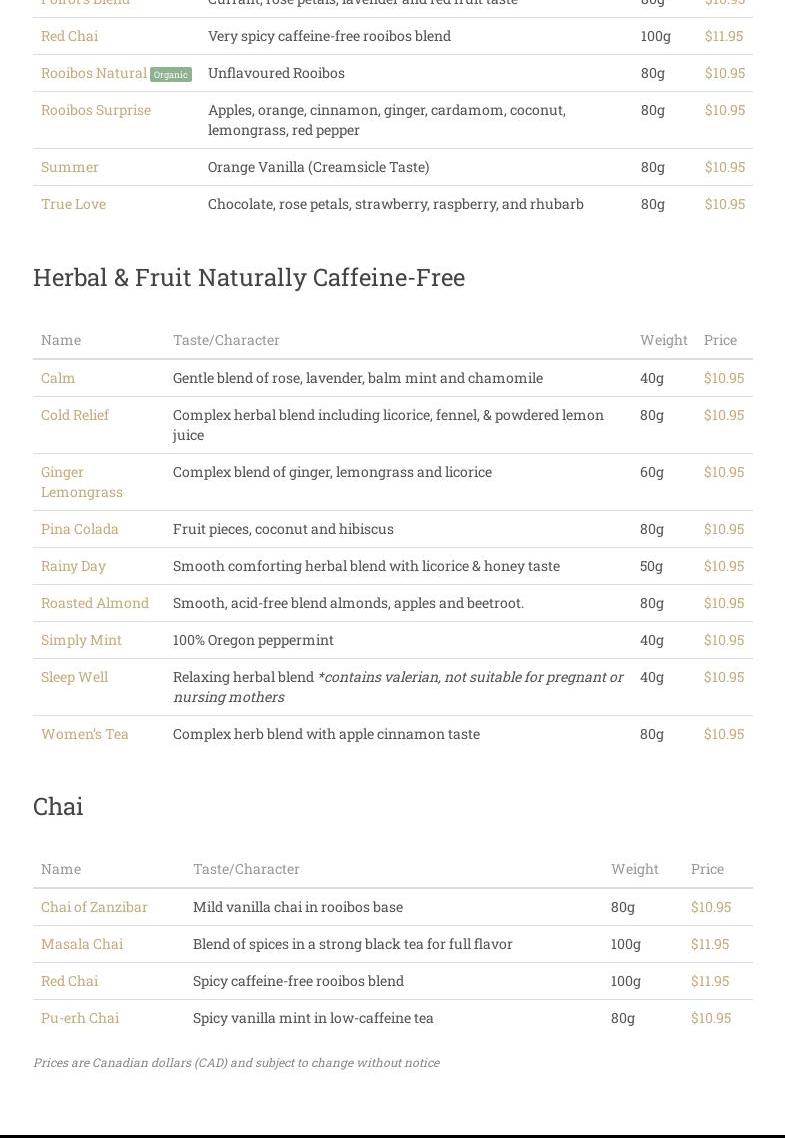Select the Summer tea link
785x1138 pixels.
tap(70, 167)
